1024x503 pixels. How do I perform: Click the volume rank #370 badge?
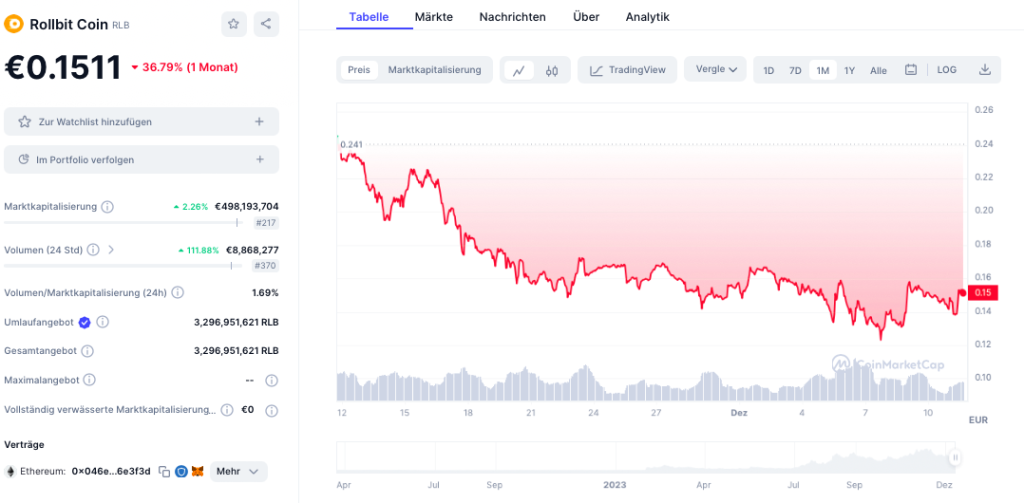coord(266,266)
